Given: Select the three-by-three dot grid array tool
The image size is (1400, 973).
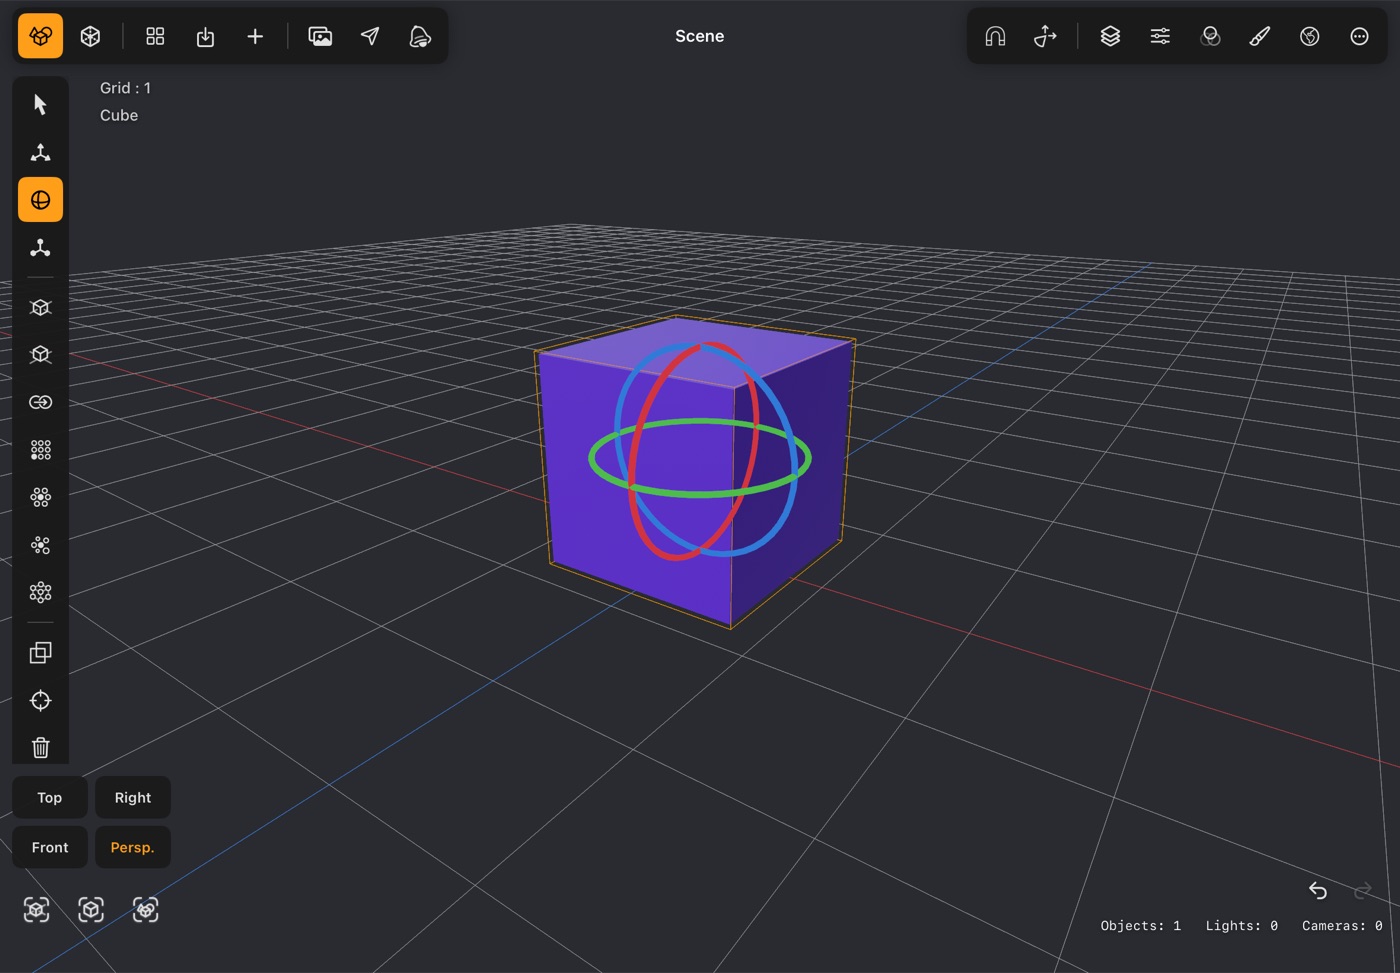Looking at the screenshot, I should 40,450.
